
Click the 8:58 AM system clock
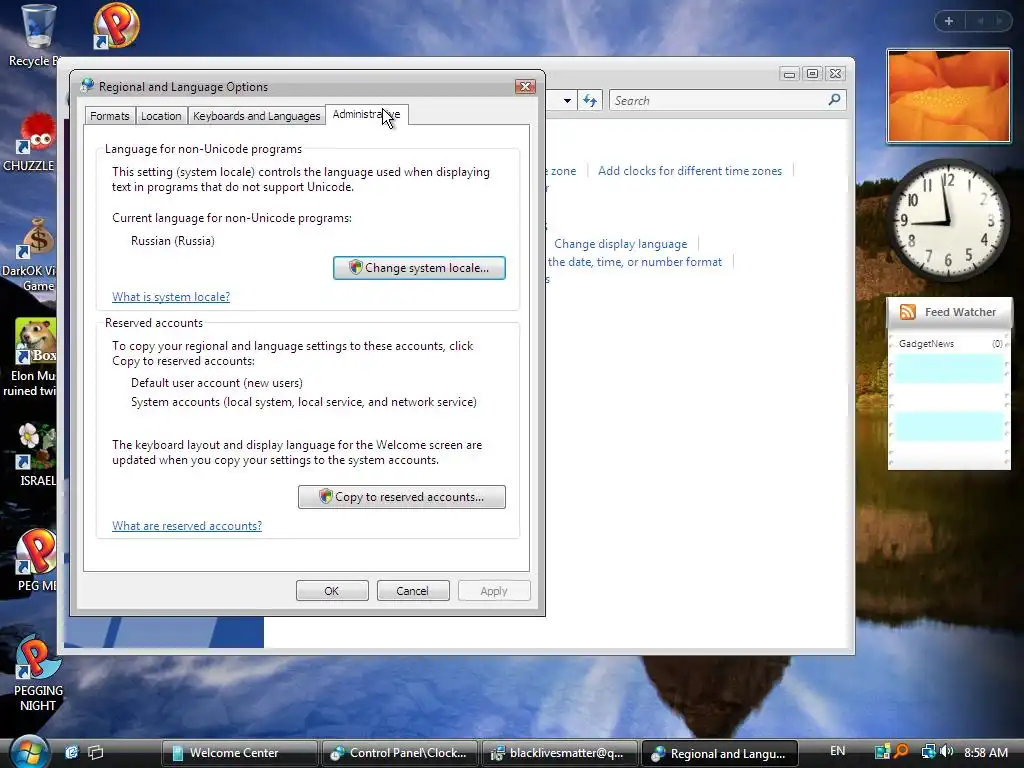coord(985,752)
